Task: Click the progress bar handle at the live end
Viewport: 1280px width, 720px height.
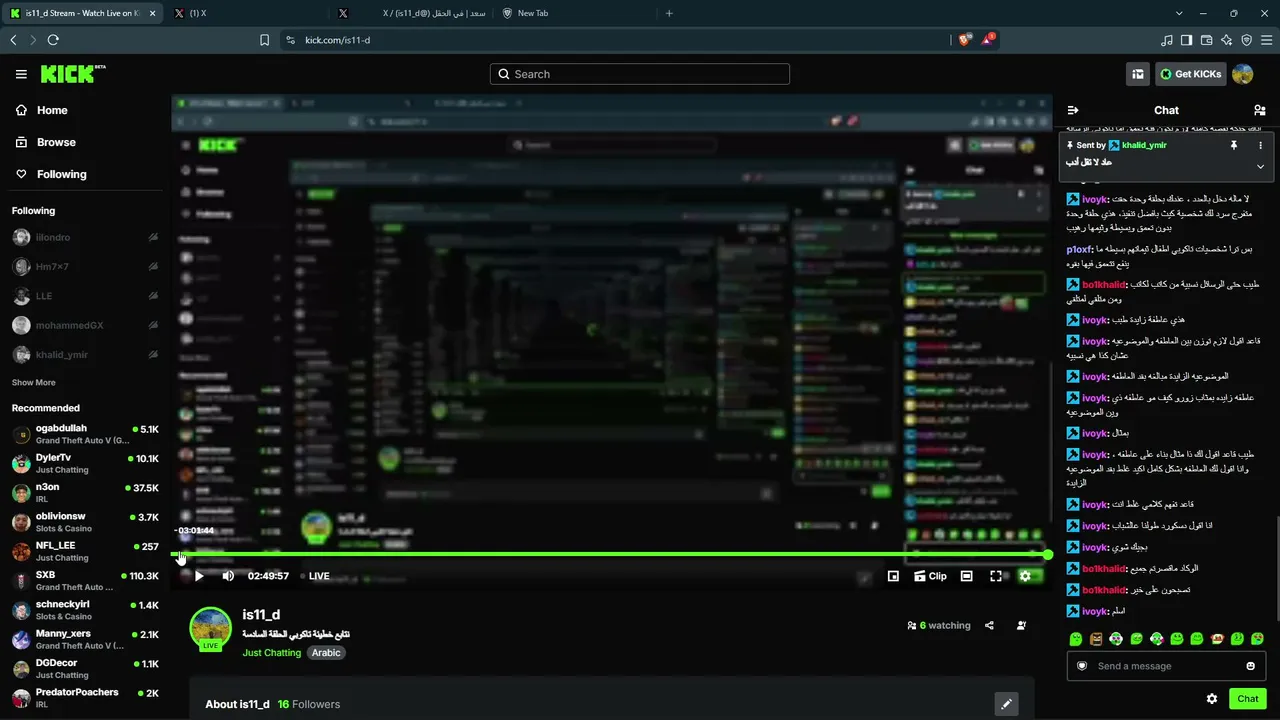Action: [x=1048, y=554]
